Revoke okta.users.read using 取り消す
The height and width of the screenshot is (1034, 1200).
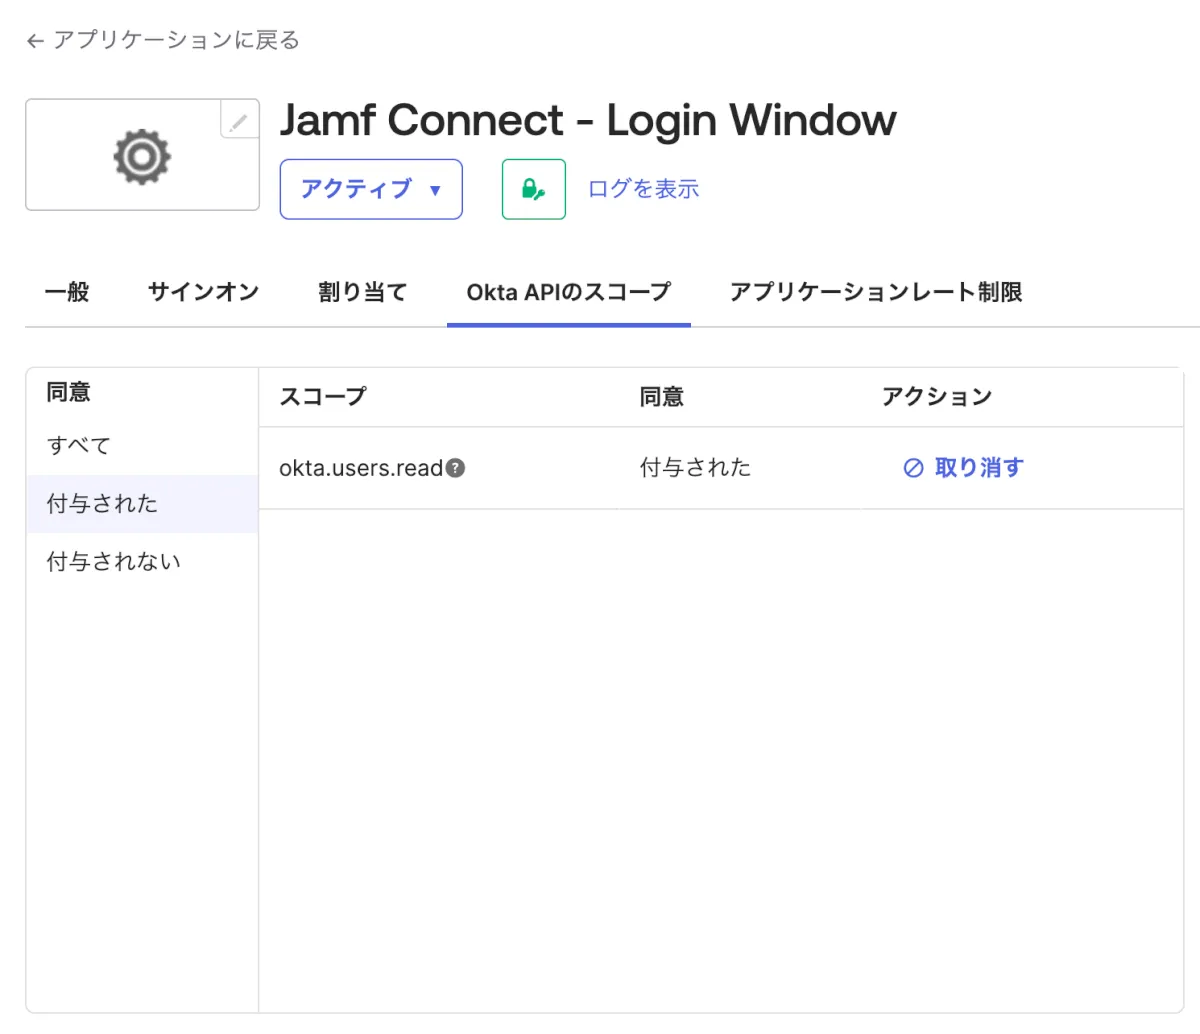point(964,468)
